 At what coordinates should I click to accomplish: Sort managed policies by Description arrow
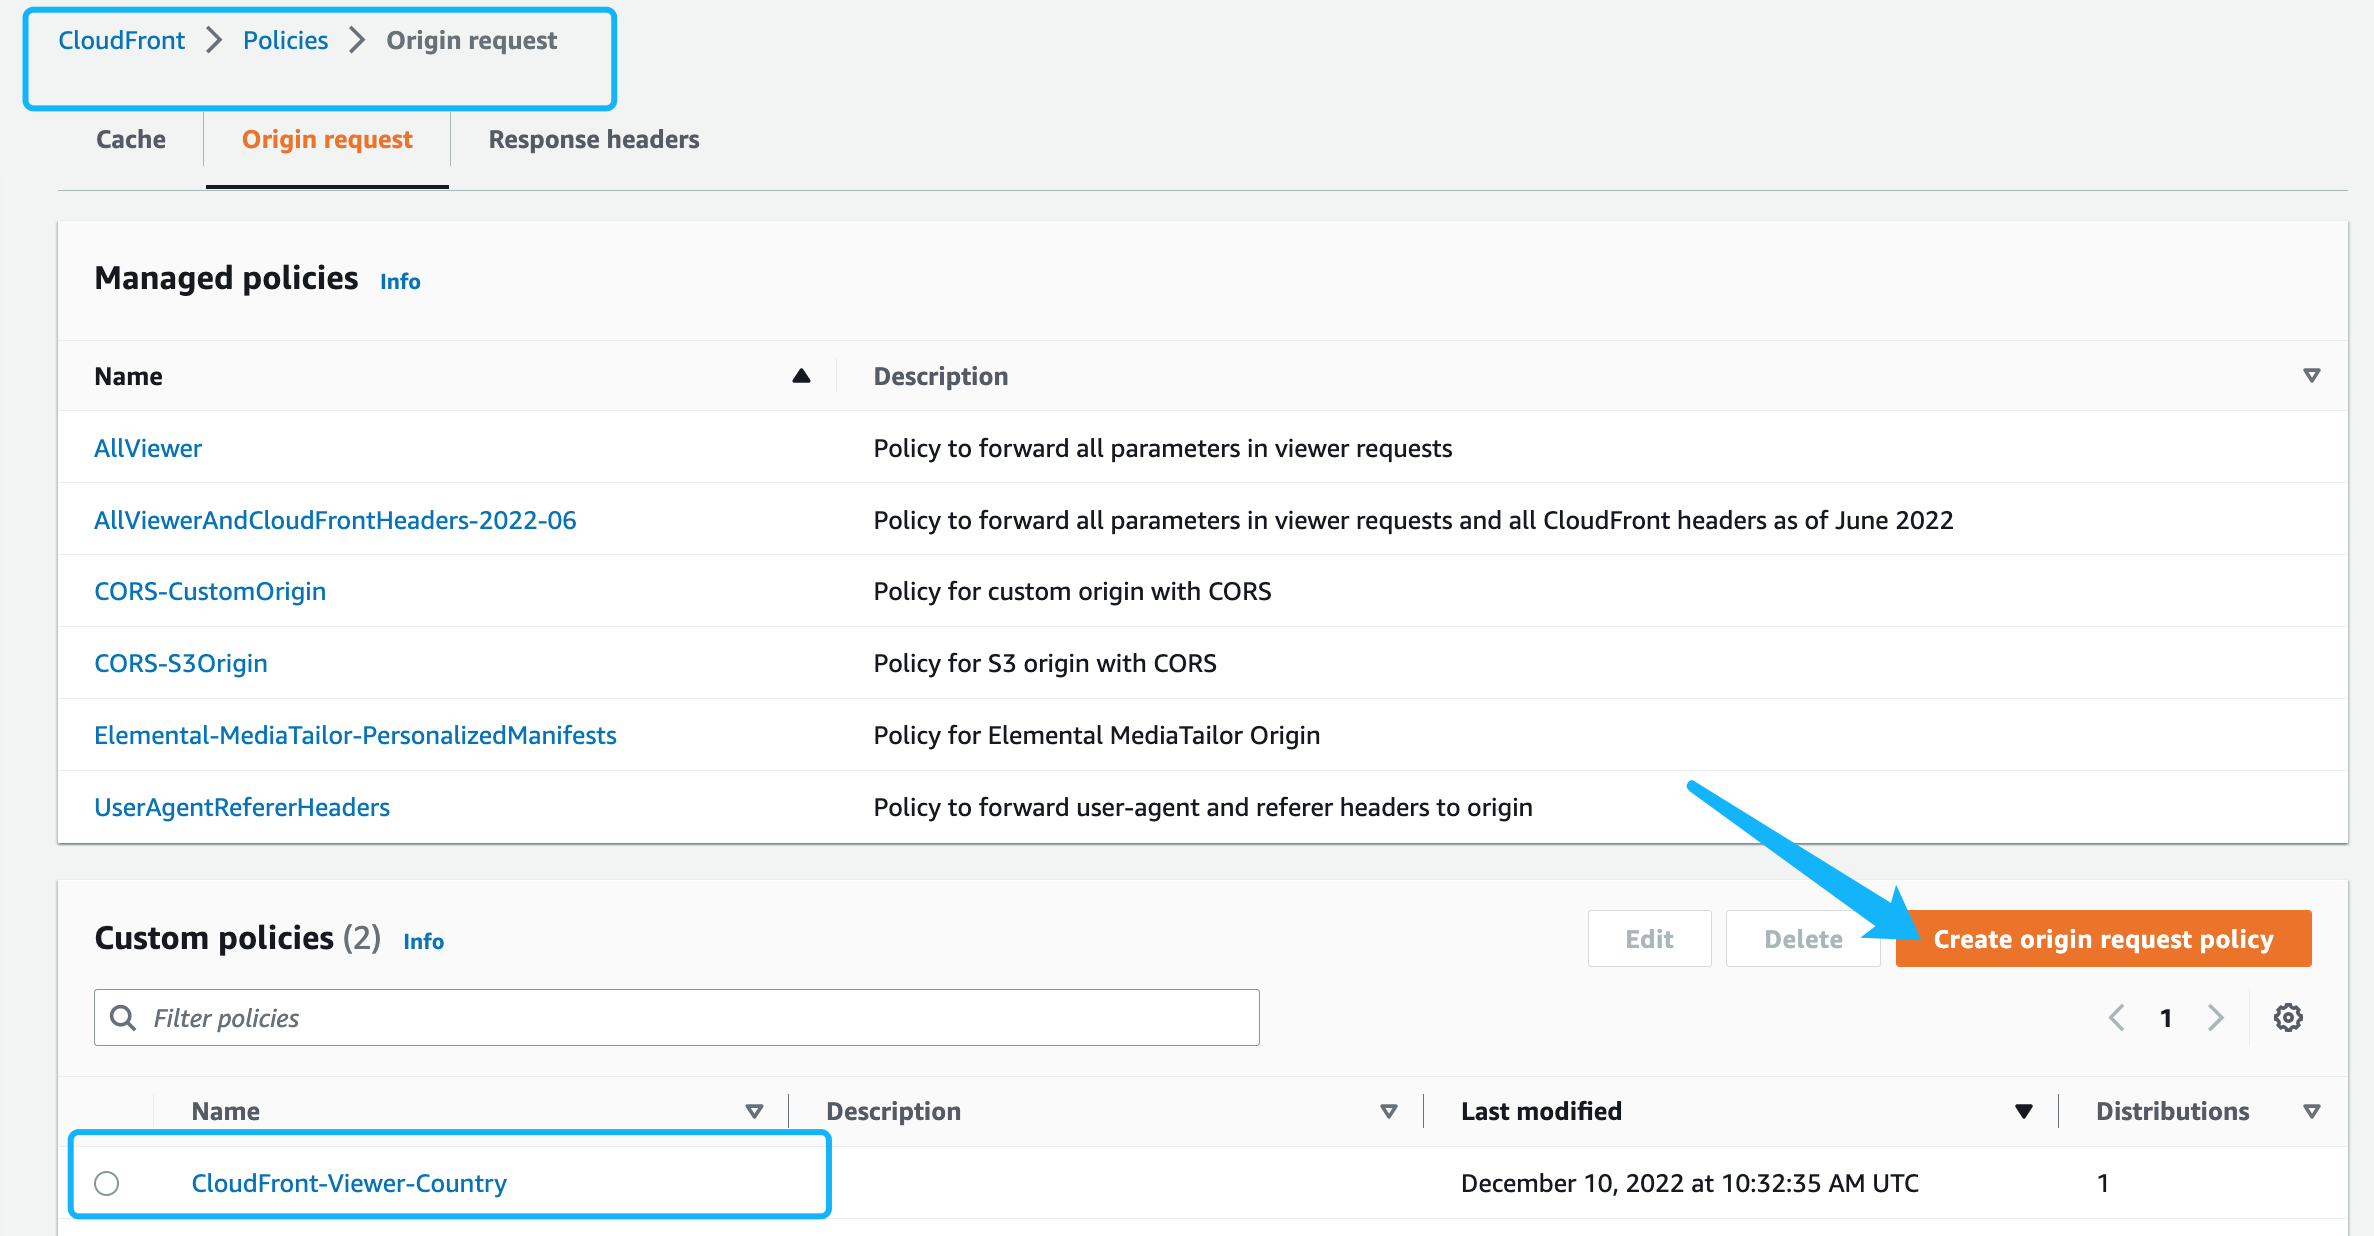pyautogui.click(x=2311, y=376)
